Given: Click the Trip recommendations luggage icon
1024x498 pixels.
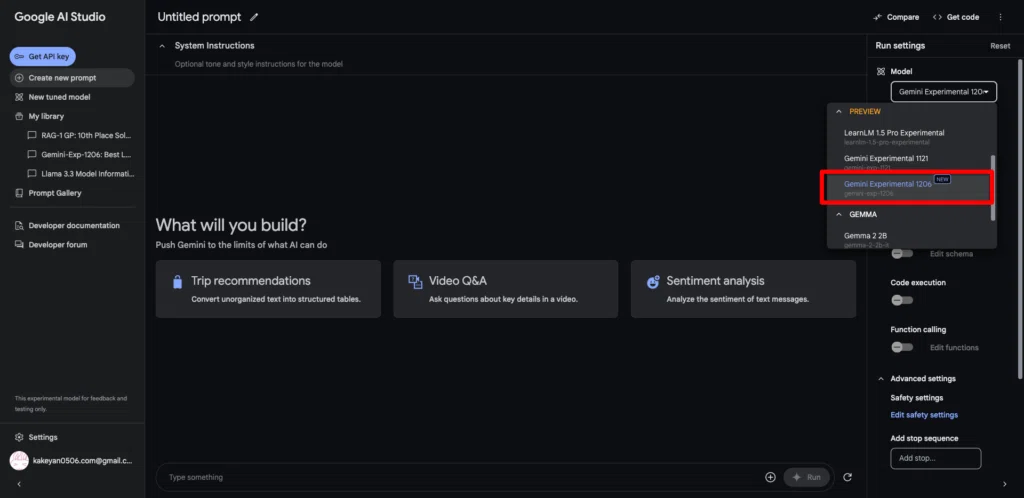Looking at the screenshot, I should coord(177,282).
